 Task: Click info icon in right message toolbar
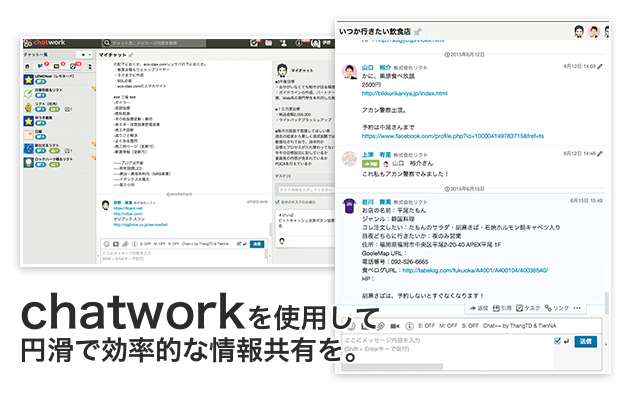[409, 326]
